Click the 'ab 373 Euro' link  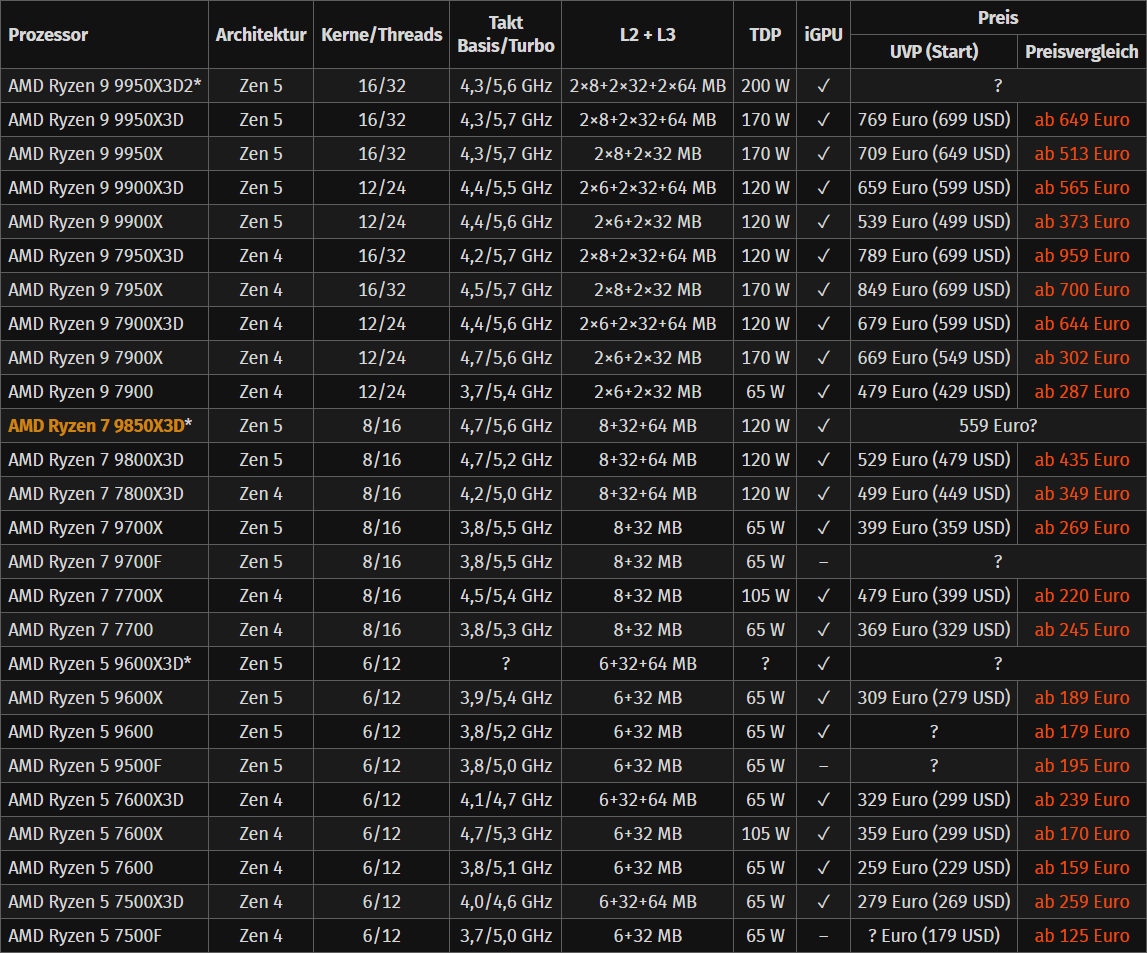(x=1081, y=222)
